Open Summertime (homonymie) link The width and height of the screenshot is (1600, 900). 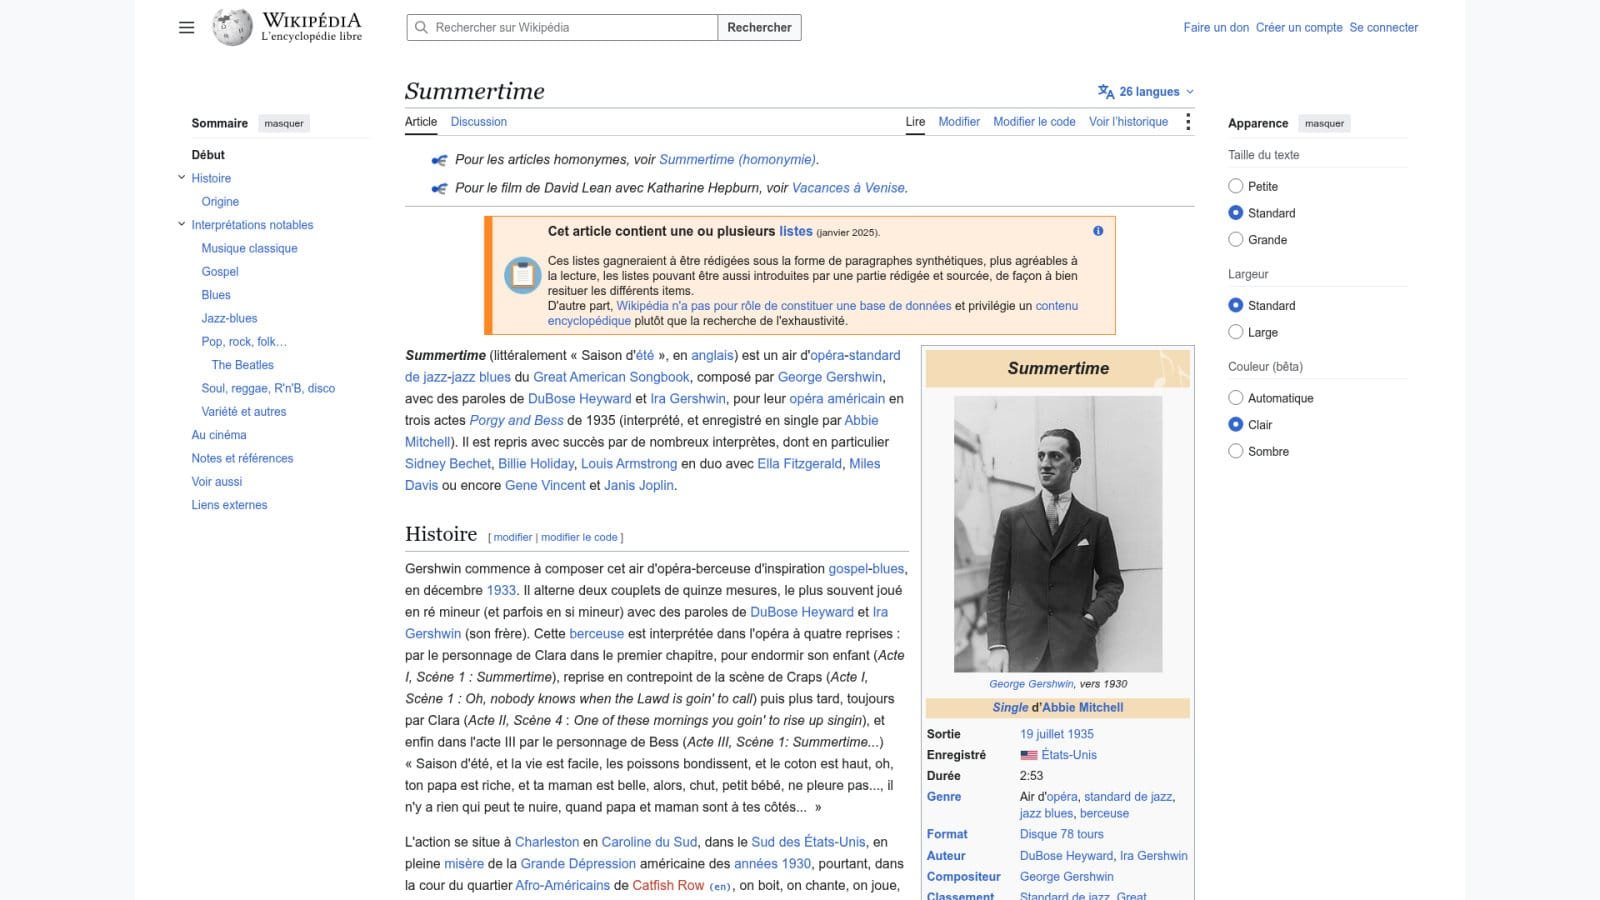click(x=737, y=160)
